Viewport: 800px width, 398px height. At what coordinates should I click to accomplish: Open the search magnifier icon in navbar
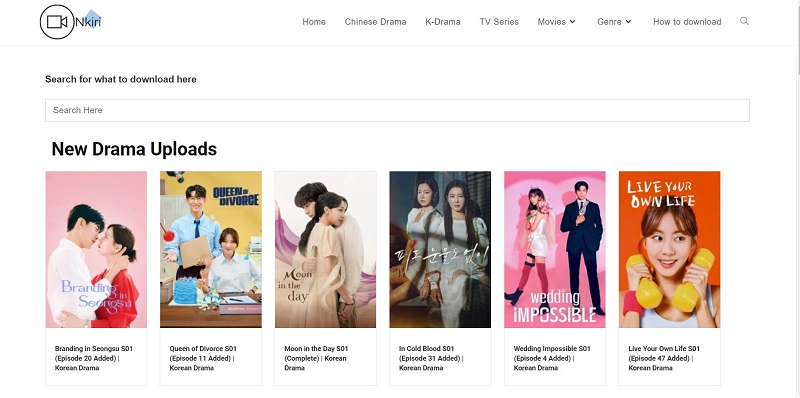pos(744,21)
